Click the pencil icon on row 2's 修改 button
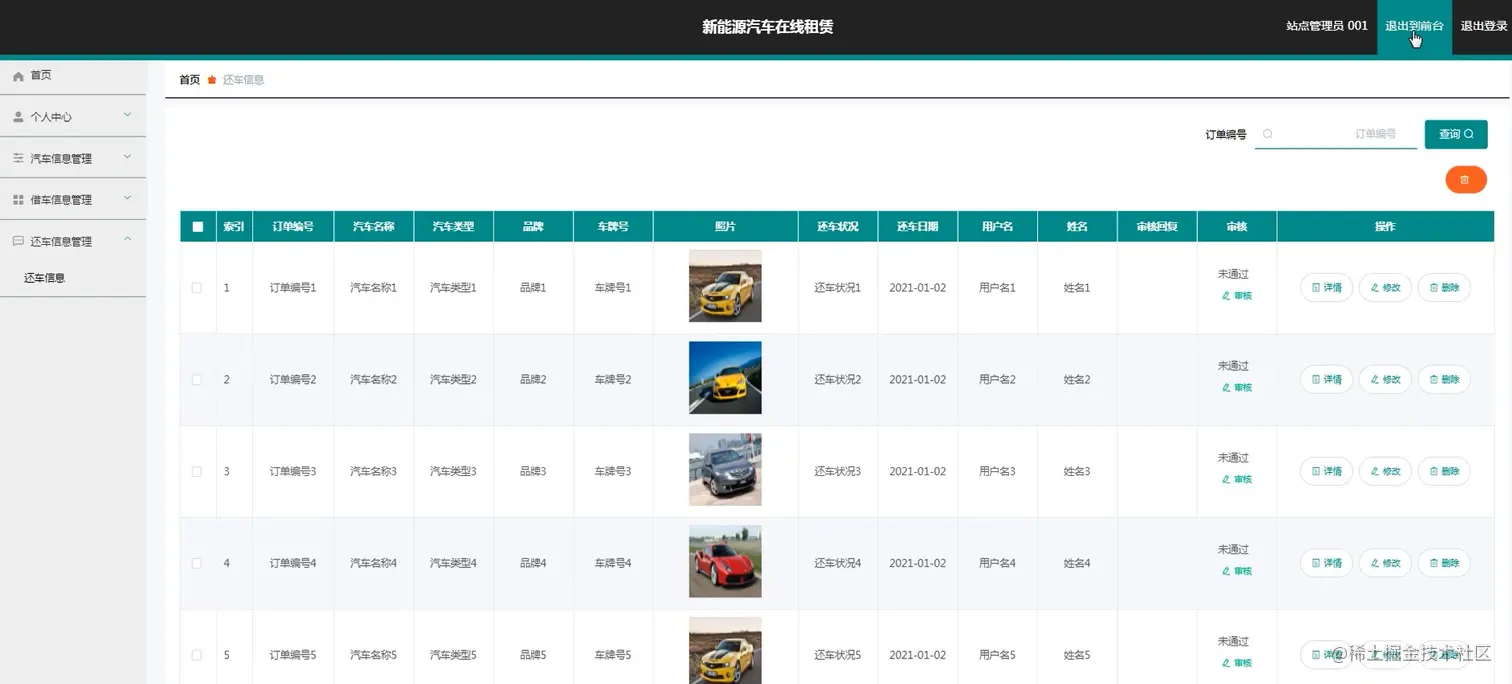This screenshot has height=684, width=1512. (1373, 379)
